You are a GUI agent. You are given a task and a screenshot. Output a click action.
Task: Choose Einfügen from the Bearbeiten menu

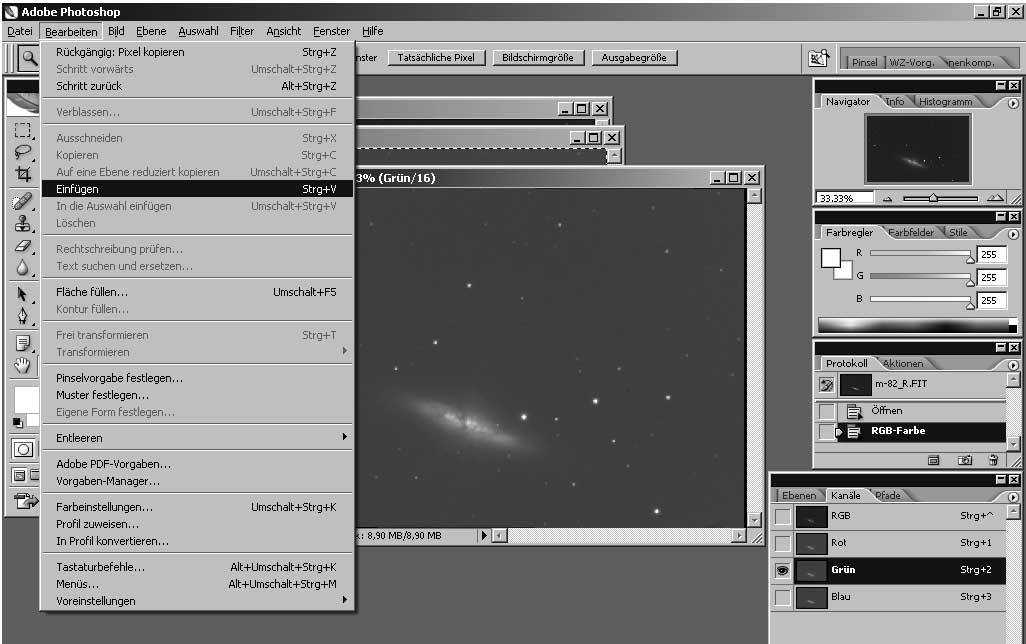coord(197,189)
